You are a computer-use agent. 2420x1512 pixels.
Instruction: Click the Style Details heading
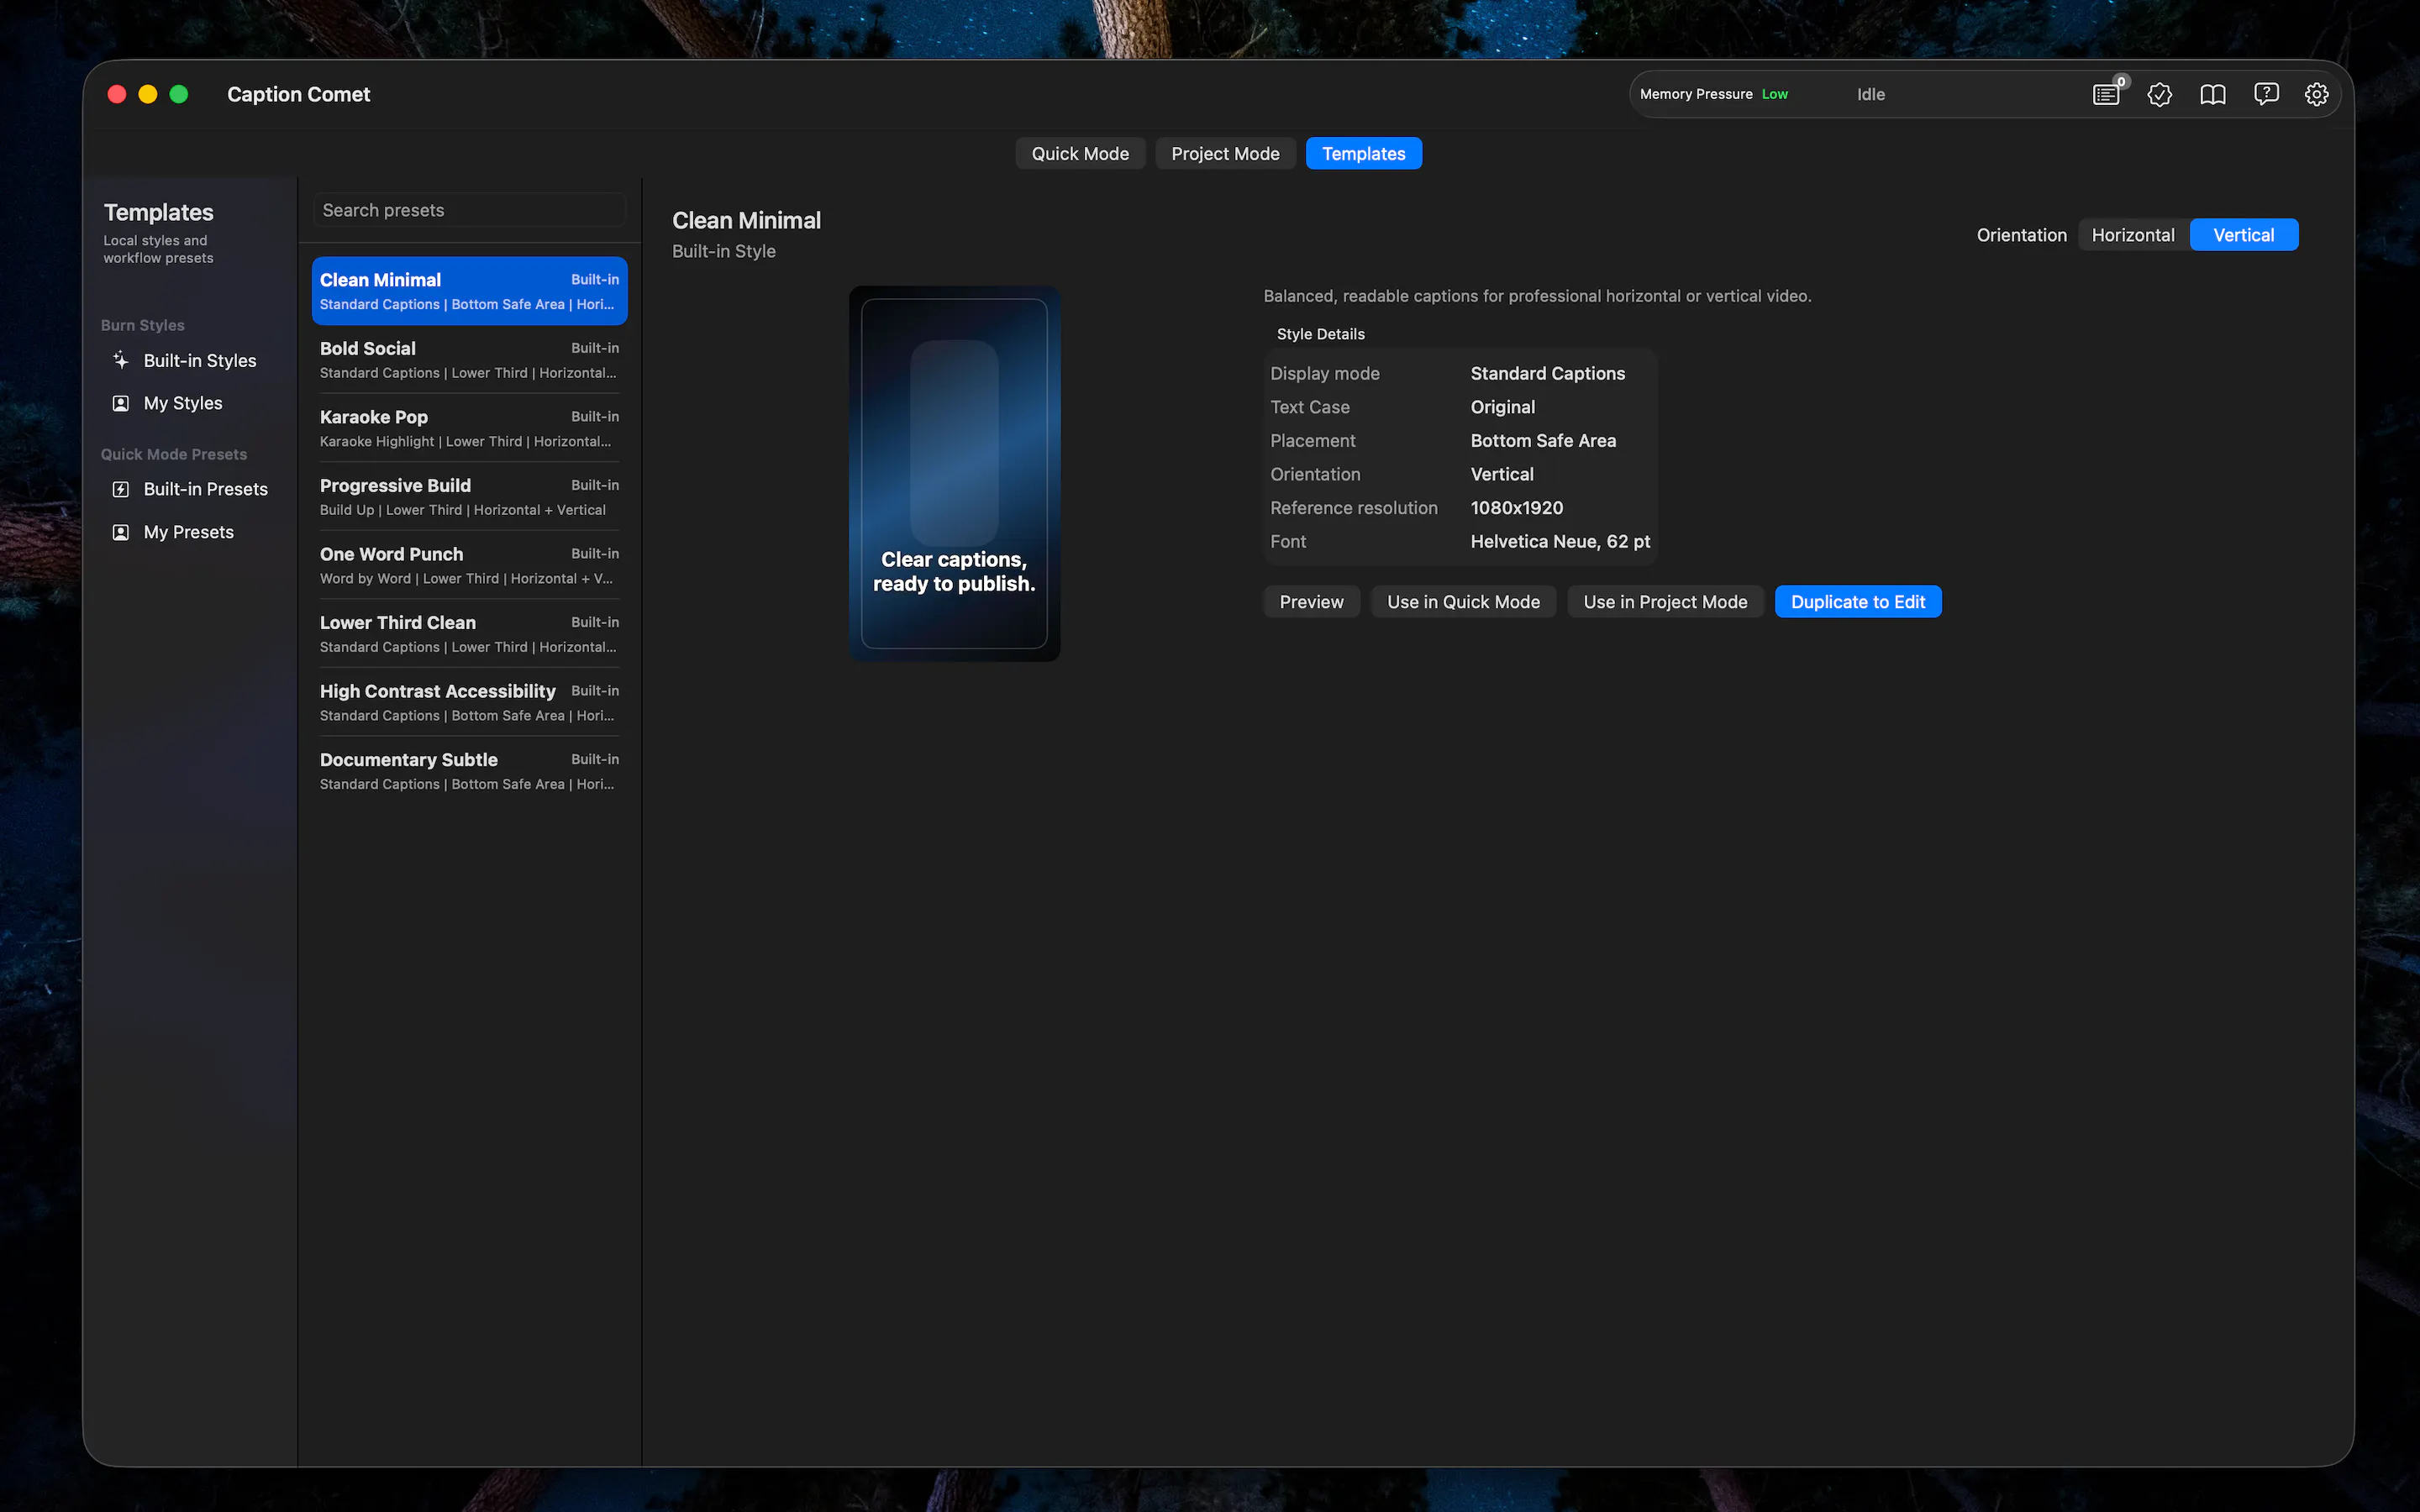(x=1320, y=334)
